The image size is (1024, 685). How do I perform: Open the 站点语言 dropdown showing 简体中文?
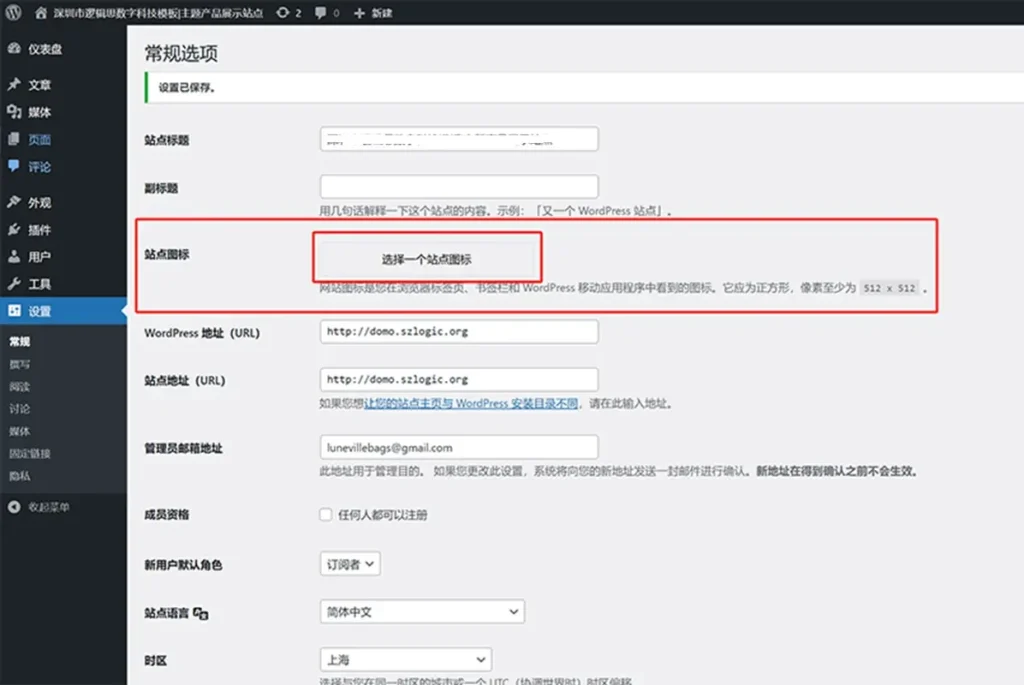422,611
